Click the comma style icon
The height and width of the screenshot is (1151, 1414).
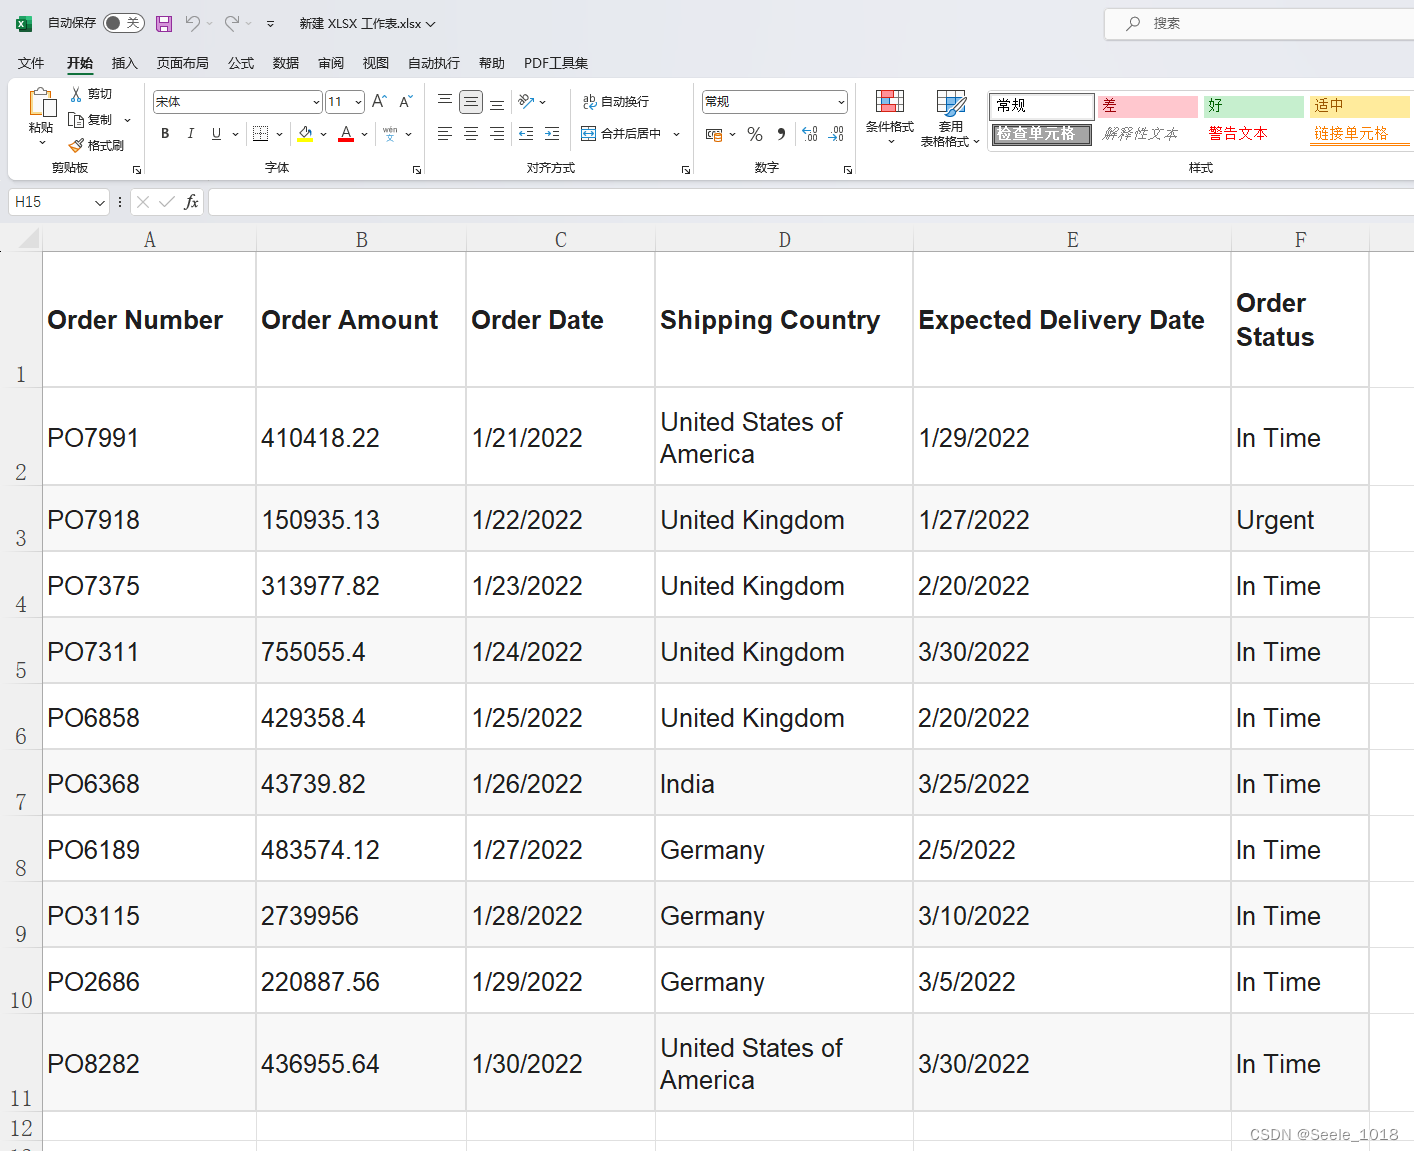click(x=781, y=133)
